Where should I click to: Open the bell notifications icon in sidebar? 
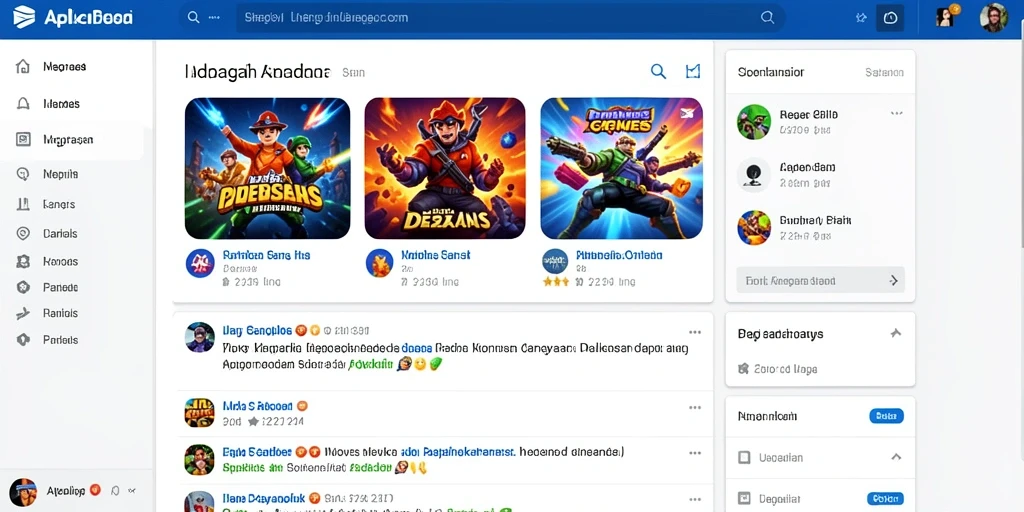click(23, 103)
